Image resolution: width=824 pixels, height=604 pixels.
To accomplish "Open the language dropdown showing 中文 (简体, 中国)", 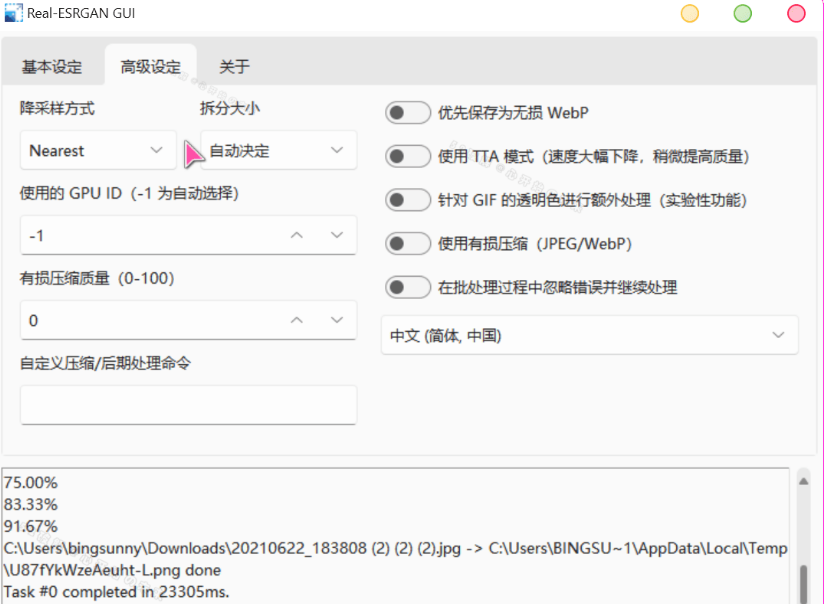I will [x=589, y=335].
